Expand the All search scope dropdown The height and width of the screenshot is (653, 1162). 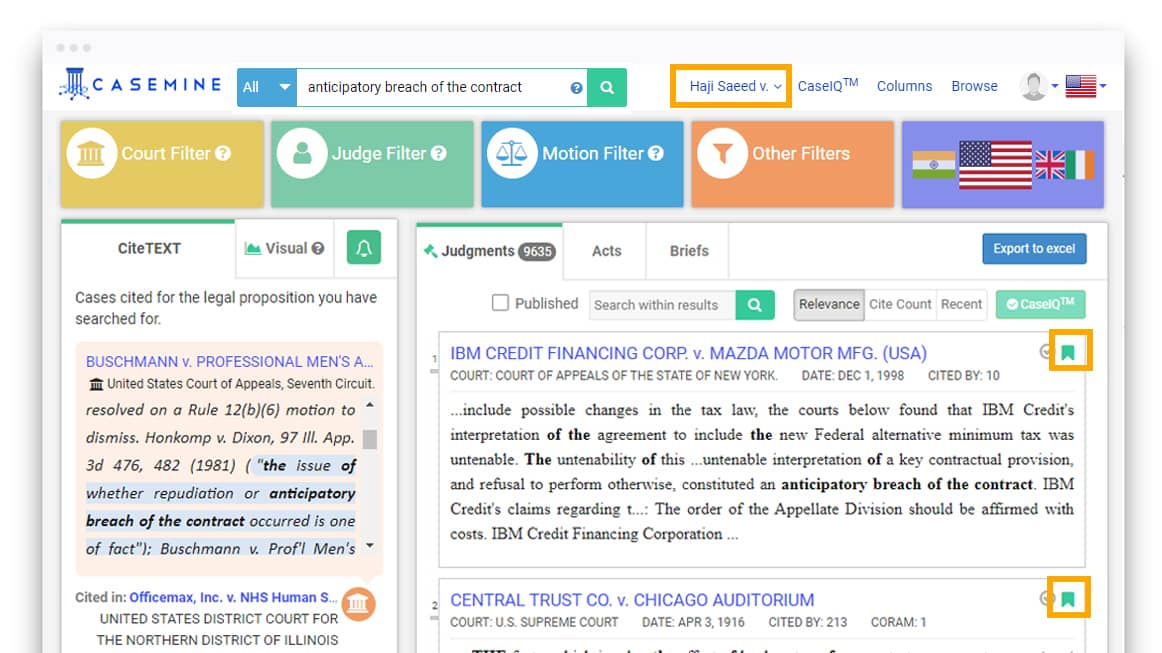pyautogui.click(x=266, y=87)
